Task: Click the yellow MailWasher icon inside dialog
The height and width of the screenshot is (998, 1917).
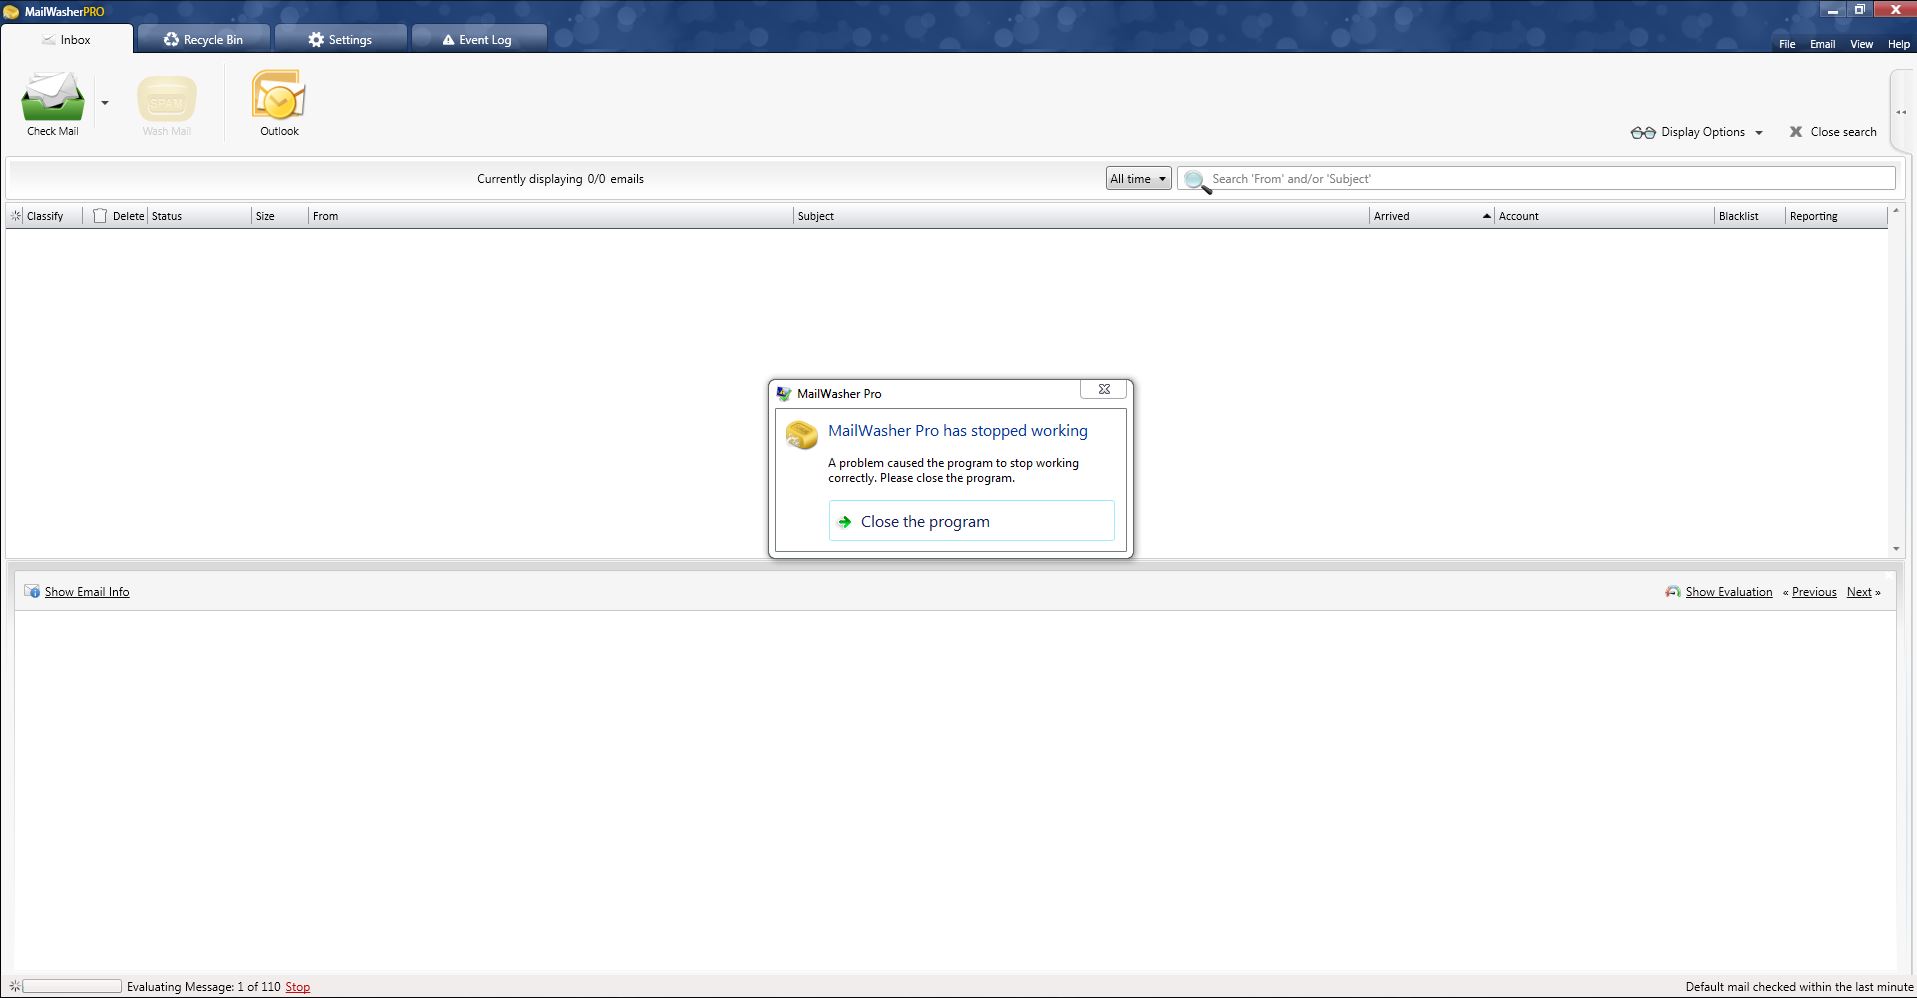Action: click(801, 435)
